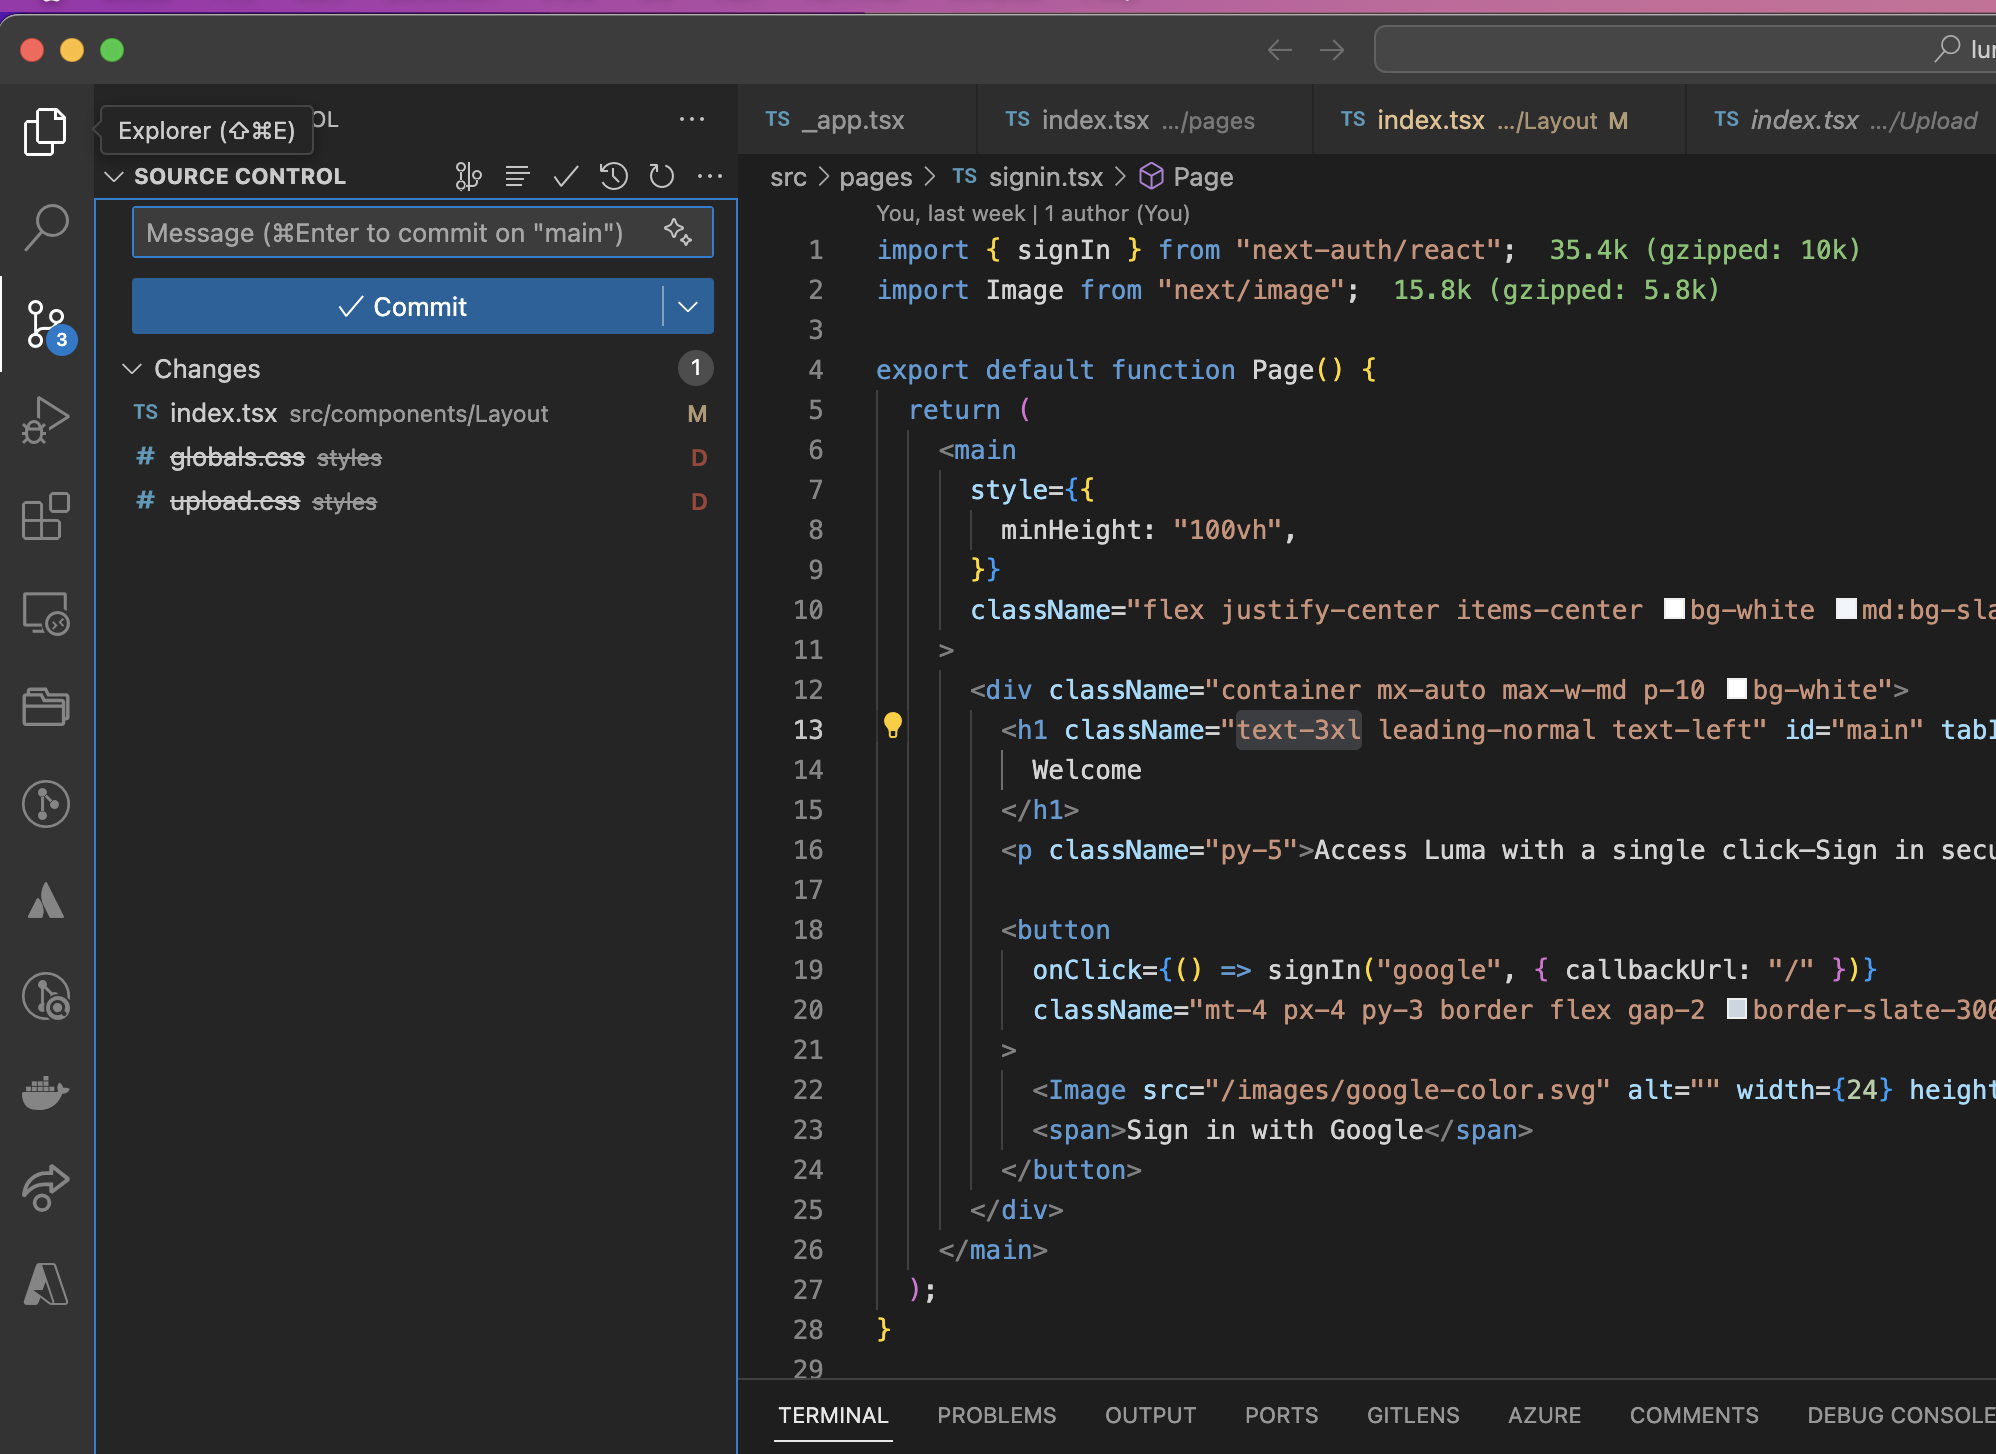Click the command center search box in title bar

[x=1685, y=49]
